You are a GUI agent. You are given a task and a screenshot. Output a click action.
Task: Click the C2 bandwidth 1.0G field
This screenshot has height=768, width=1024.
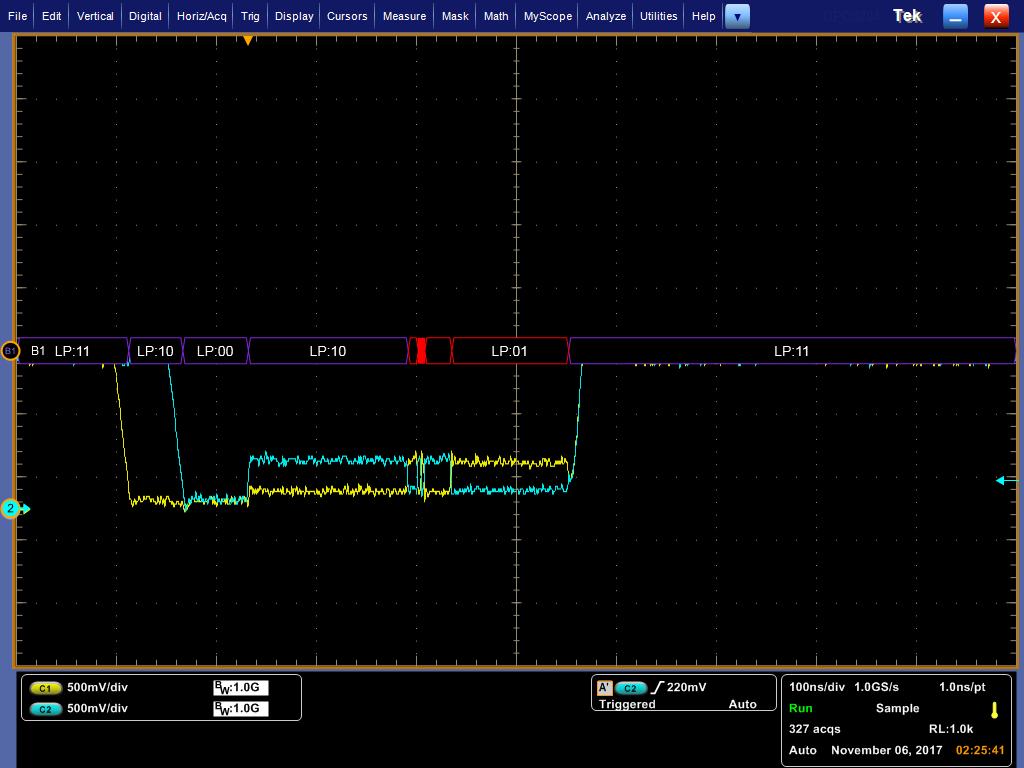(x=241, y=709)
